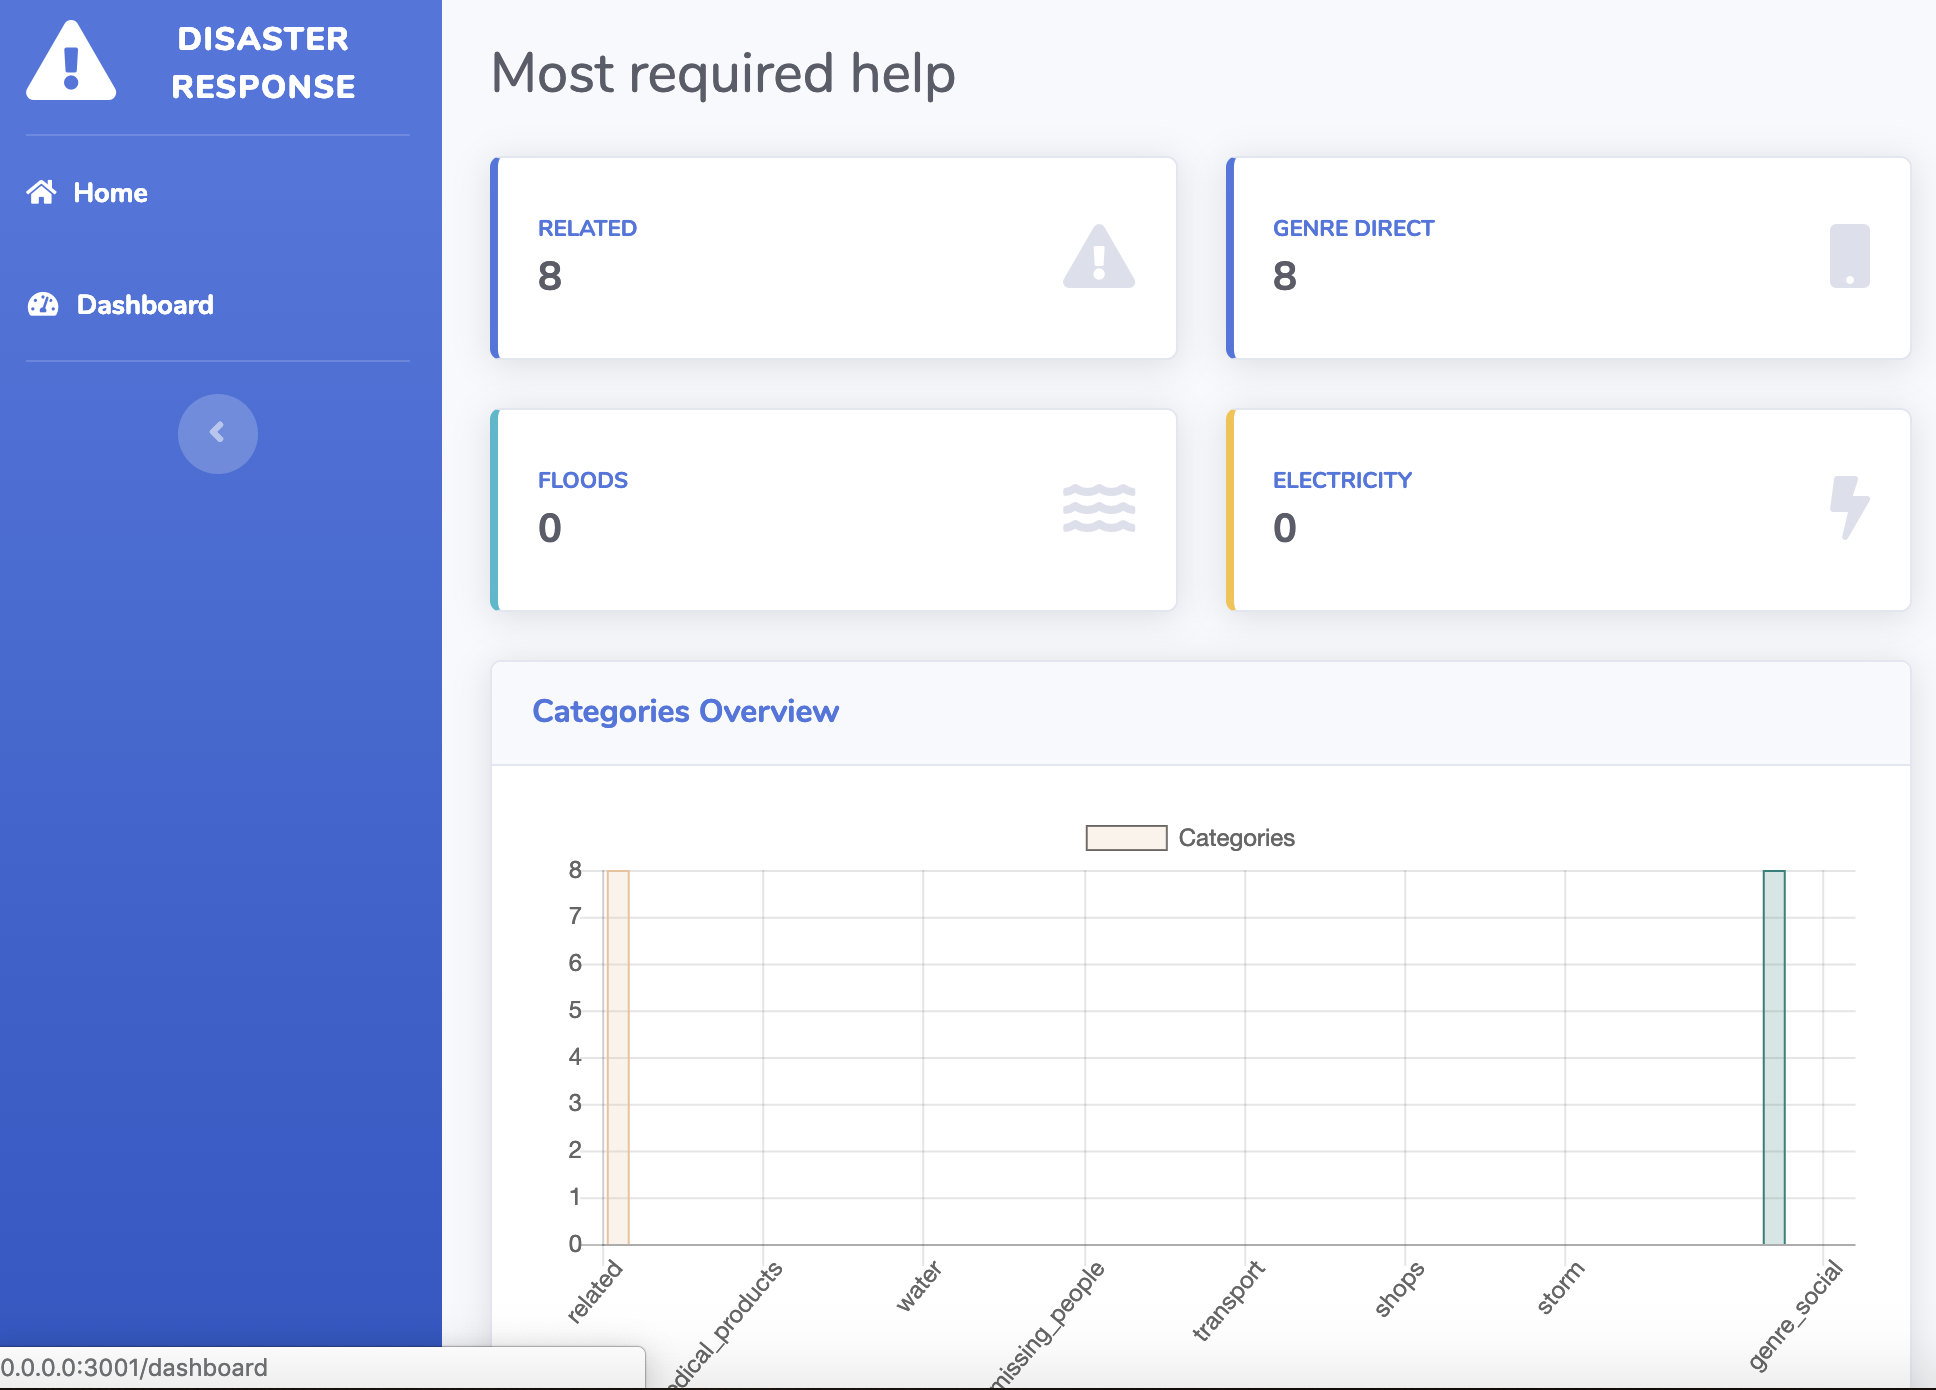This screenshot has height=1390, width=1936.
Task: Click the Disaster Response warning triangle logo
Action: click(71, 62)
